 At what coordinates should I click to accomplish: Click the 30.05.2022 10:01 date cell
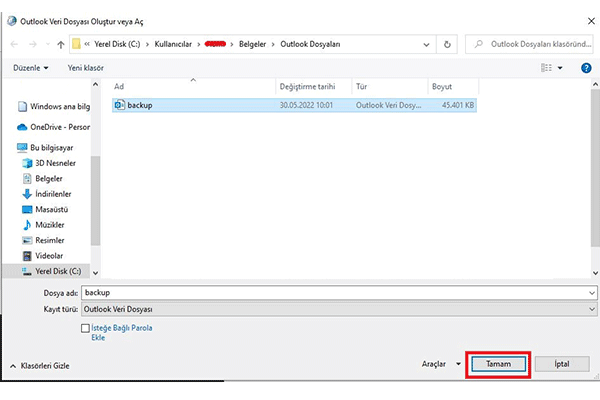click(x=306, y=105)
